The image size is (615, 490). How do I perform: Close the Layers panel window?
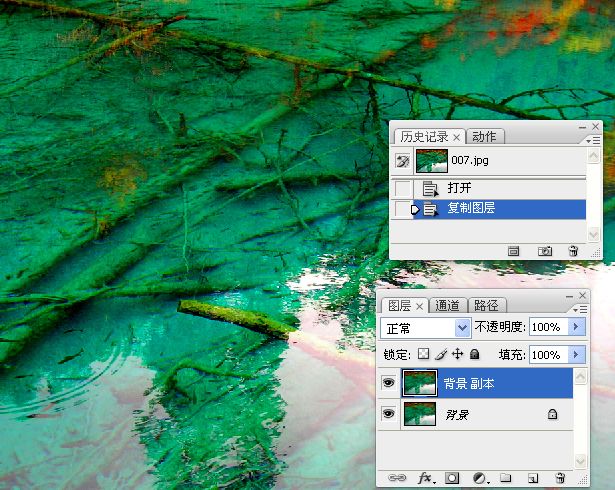click(582, 295)
